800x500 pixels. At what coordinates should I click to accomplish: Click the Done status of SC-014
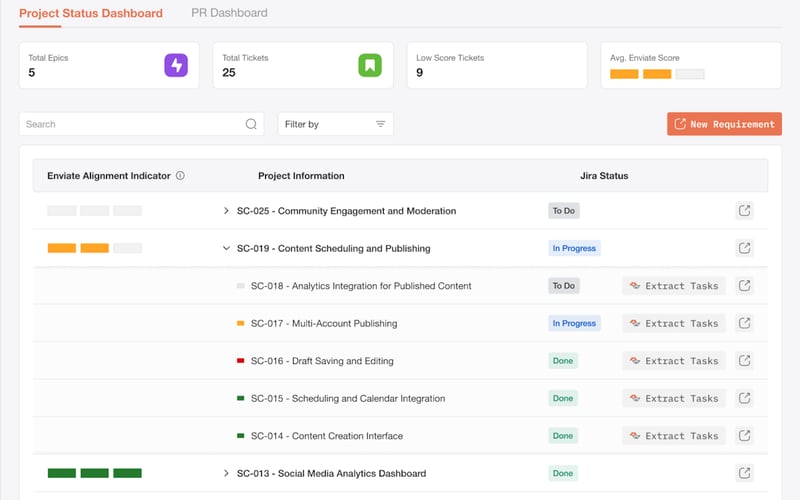(x=563, y=436)
